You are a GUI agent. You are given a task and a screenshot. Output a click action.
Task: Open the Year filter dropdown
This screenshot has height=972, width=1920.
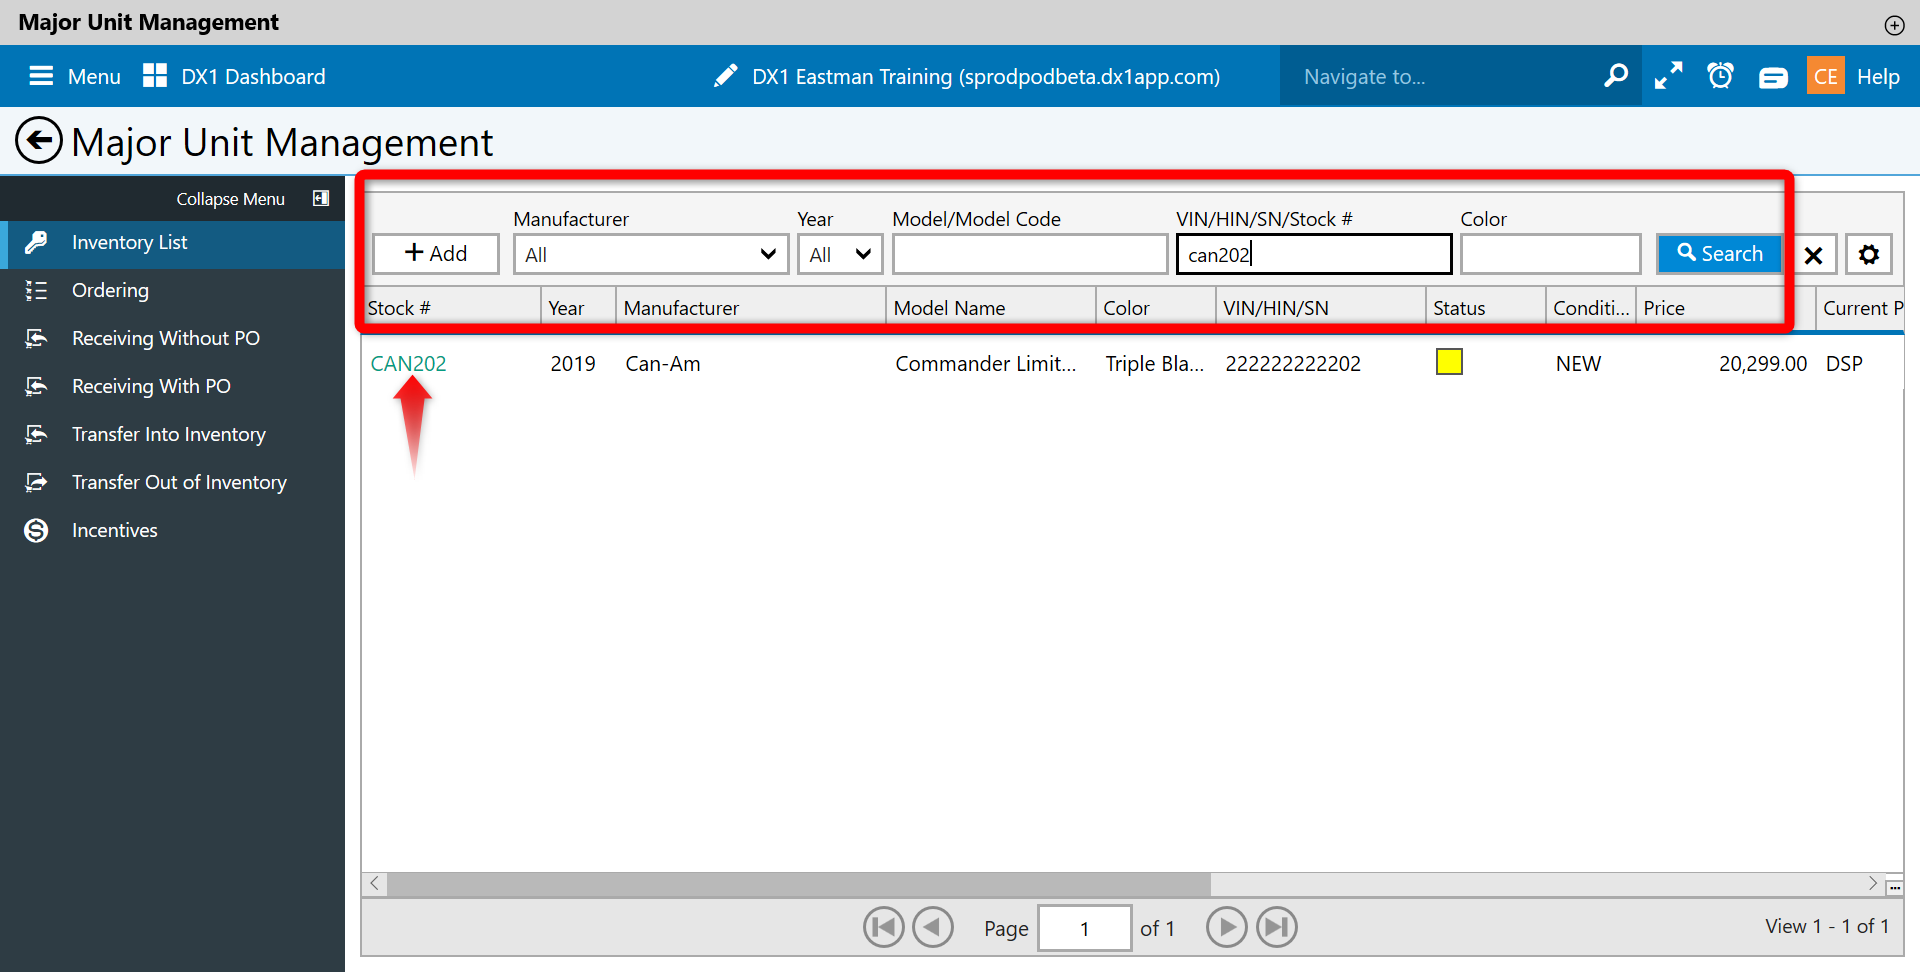840,254
